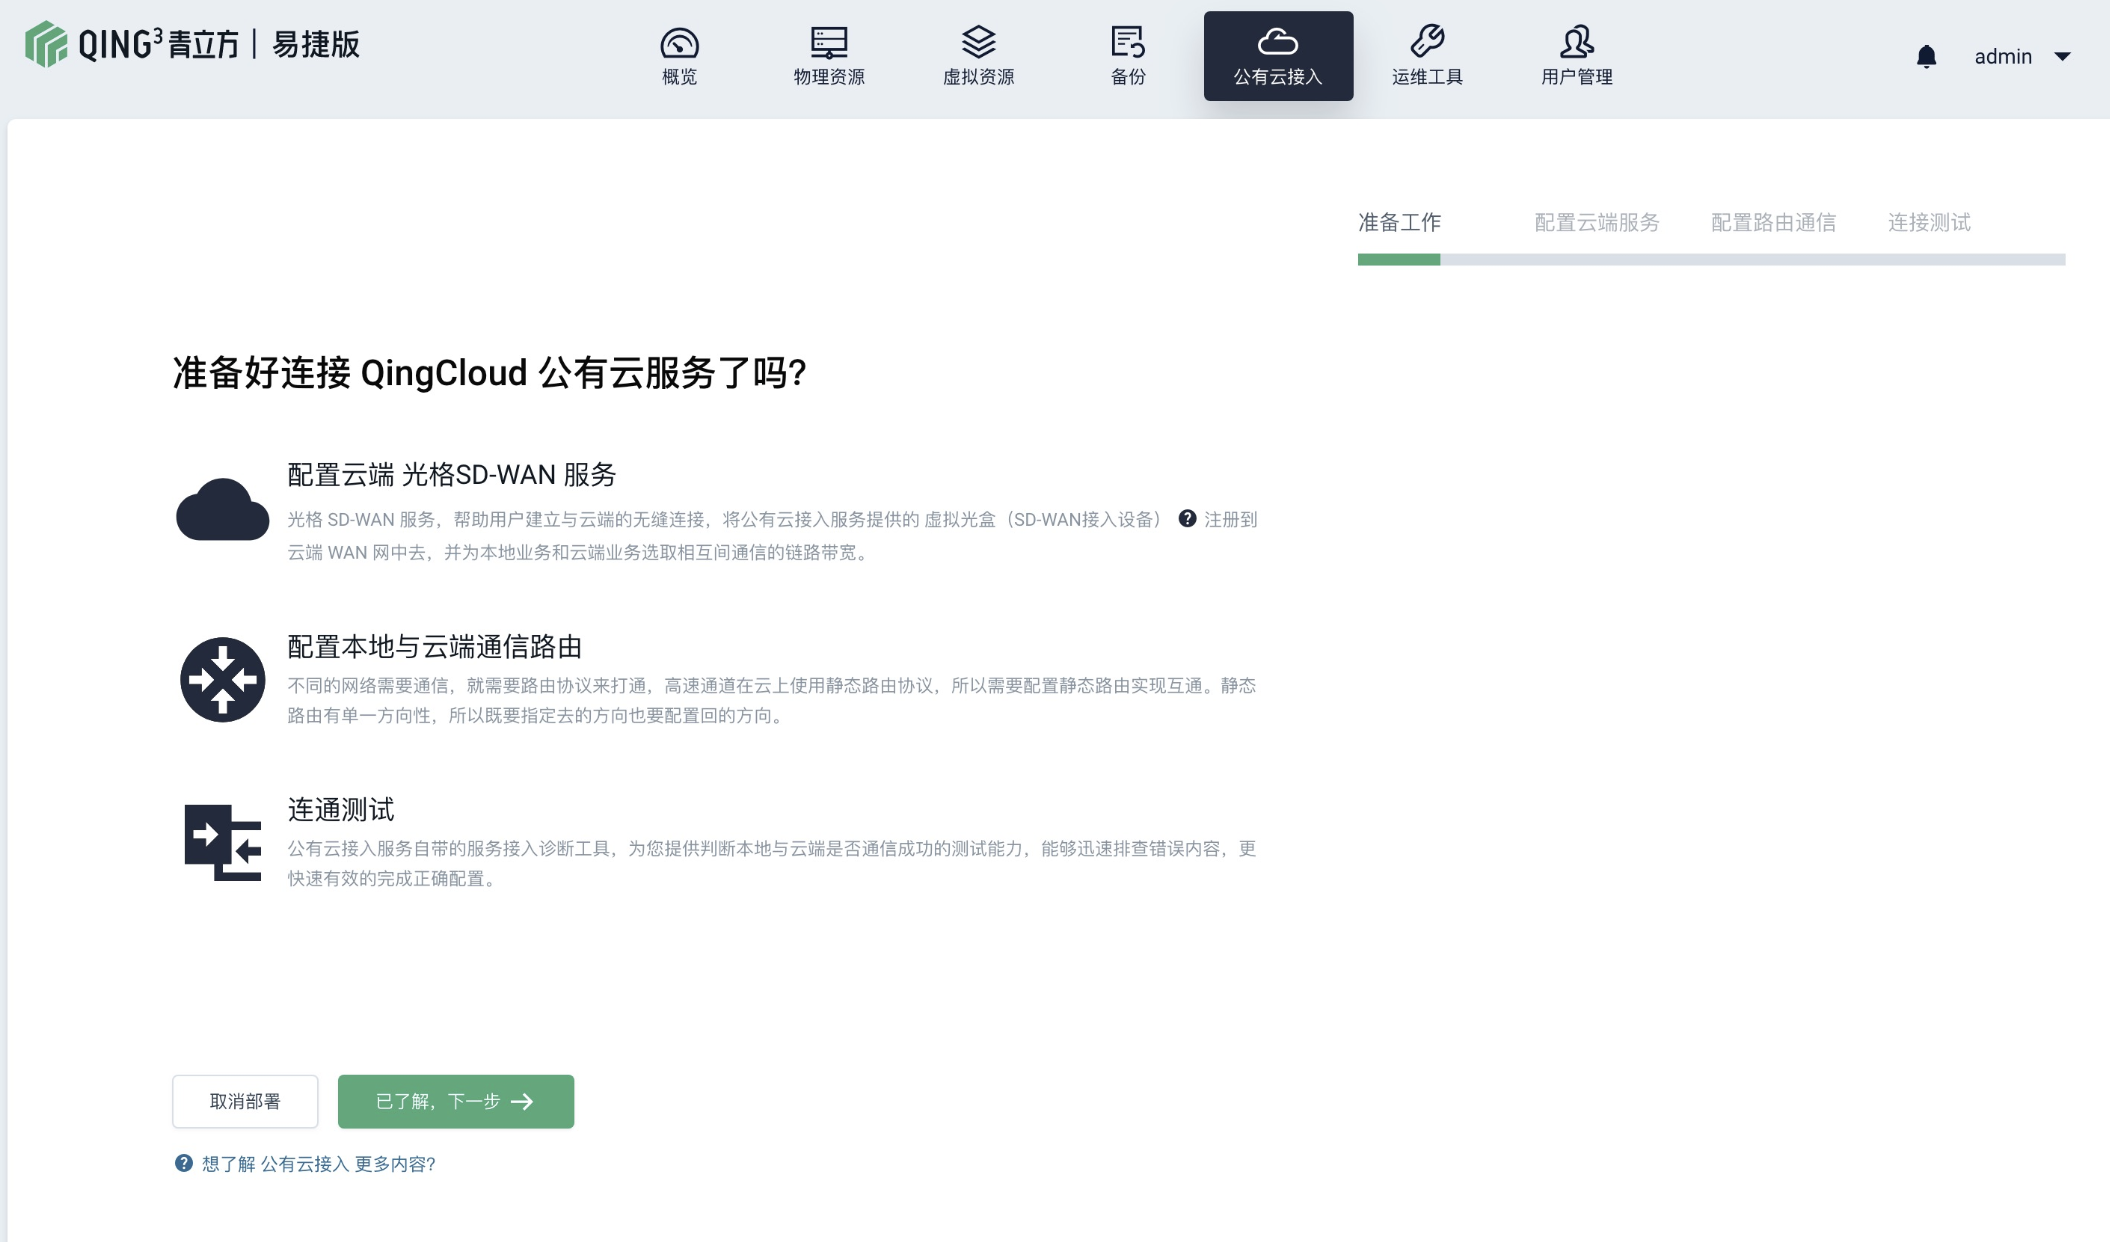
Task: Open the 虚拟资源 section
Action: click(979, 56)
